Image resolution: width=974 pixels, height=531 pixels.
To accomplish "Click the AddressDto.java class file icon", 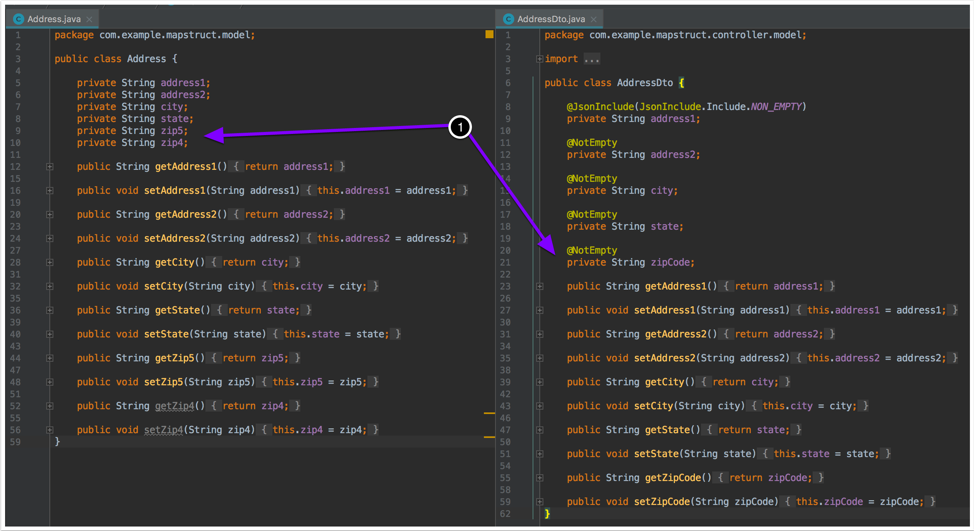I will pyautogui.click(x=509, y=19).
